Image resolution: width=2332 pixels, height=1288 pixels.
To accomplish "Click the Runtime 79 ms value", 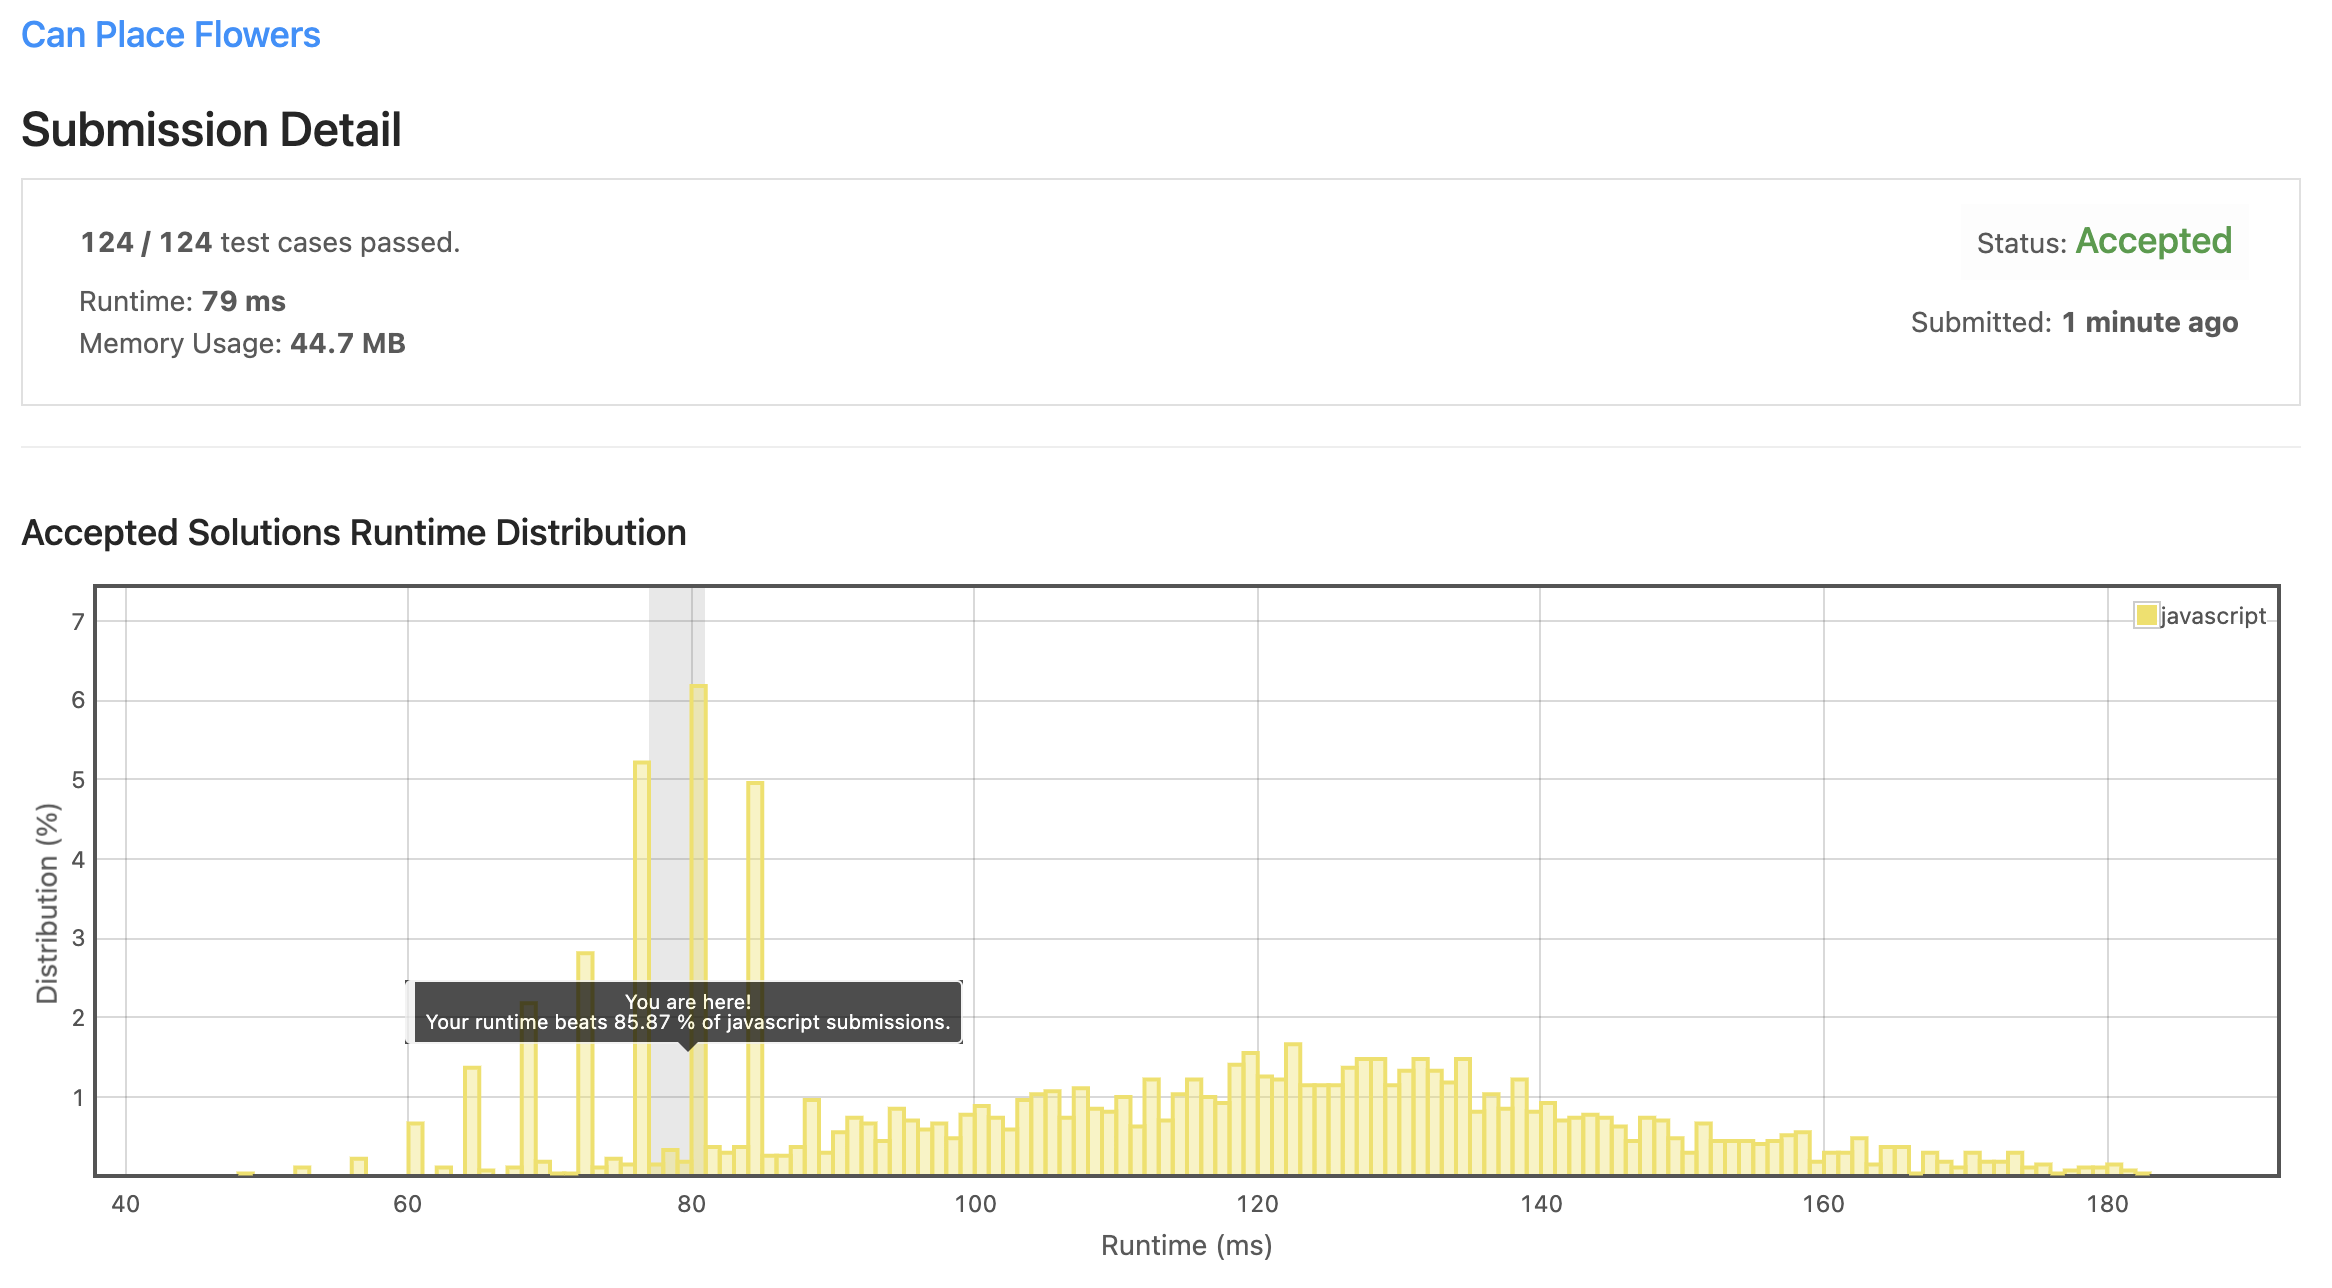I will 243,301.
